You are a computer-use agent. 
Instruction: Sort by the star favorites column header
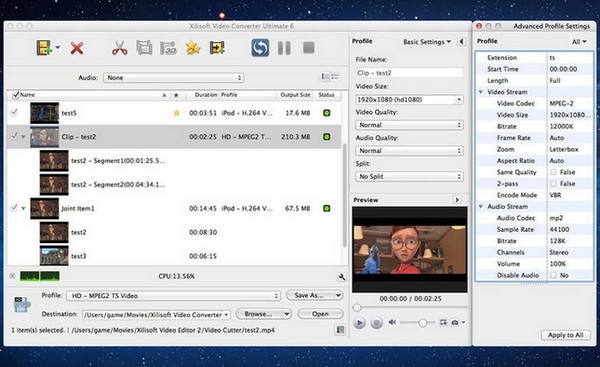tap(176, 95)
